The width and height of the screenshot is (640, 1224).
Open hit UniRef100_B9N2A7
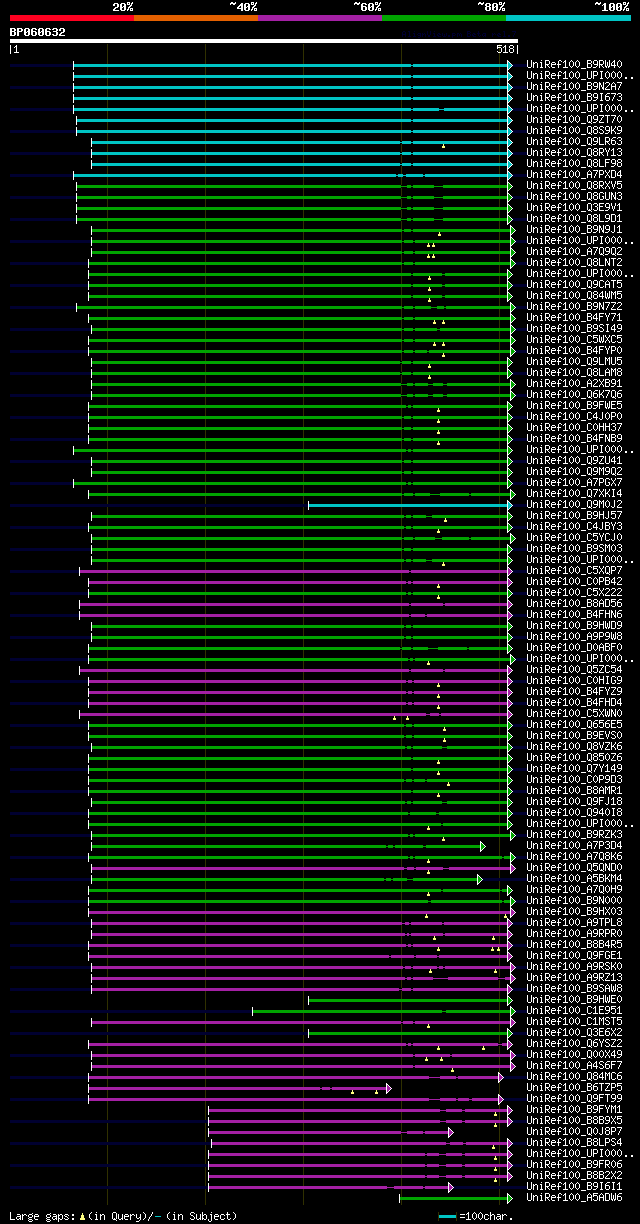tap(574, 87)
